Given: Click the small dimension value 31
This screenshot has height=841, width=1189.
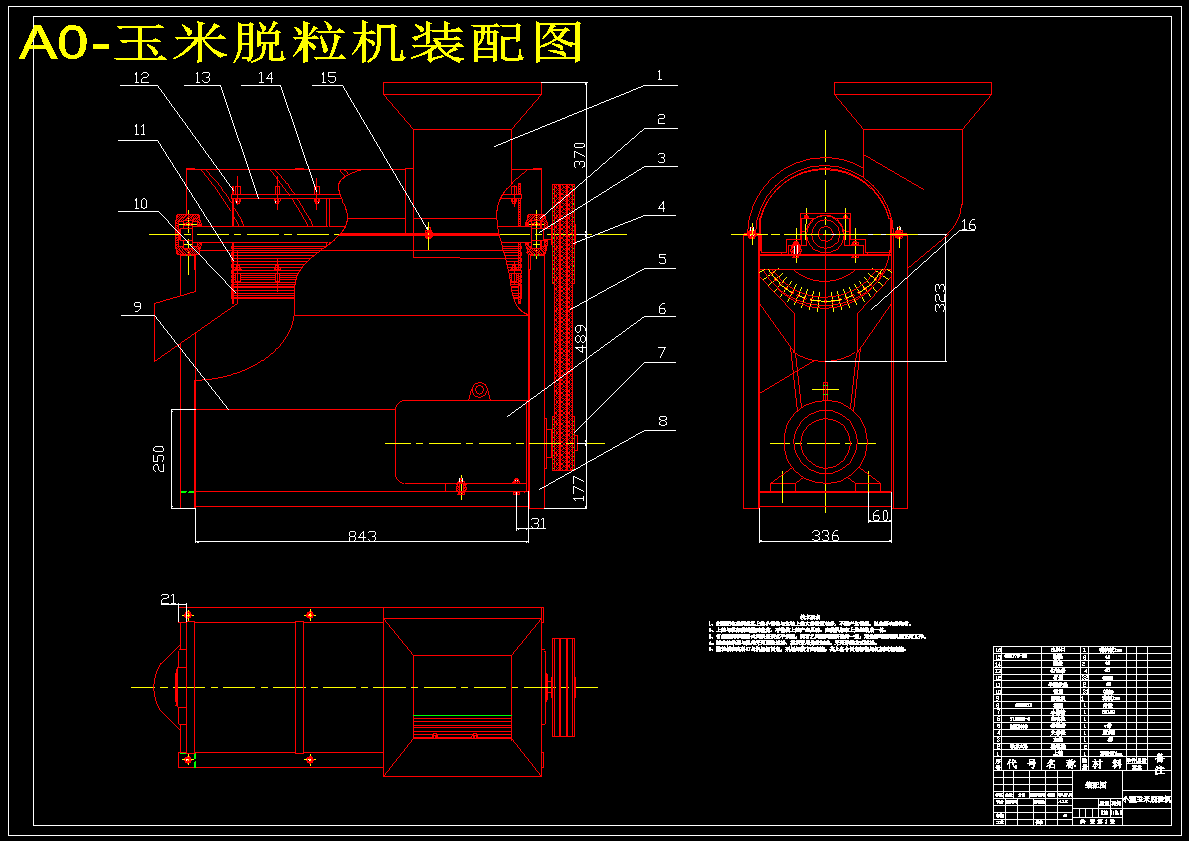Looking at the screenshot, I should click(538, 522).
